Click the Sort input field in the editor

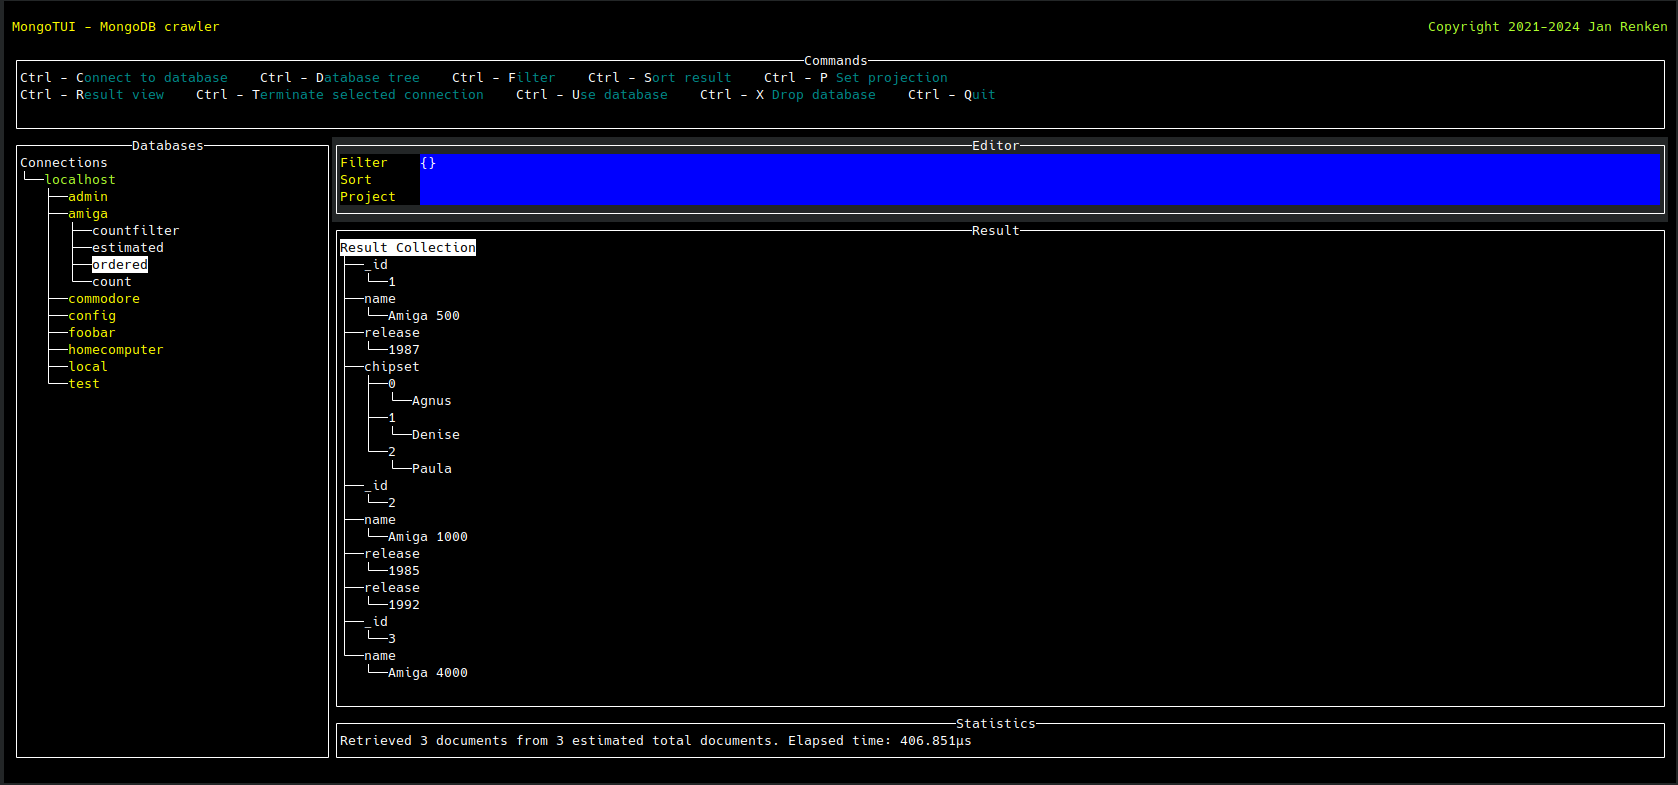click(1040, 180)
